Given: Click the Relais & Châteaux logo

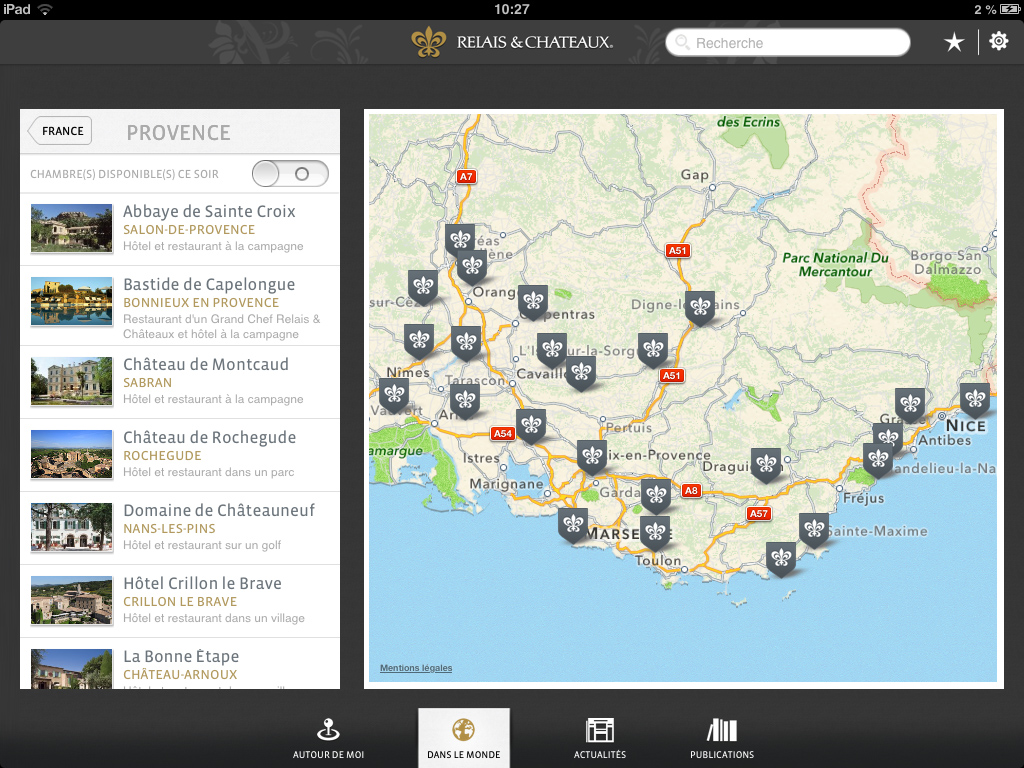Looking at the screenshot, I should pos(512,42).
